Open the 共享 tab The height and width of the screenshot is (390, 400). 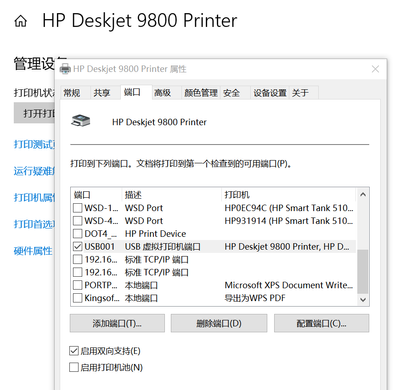pos(102,93)
